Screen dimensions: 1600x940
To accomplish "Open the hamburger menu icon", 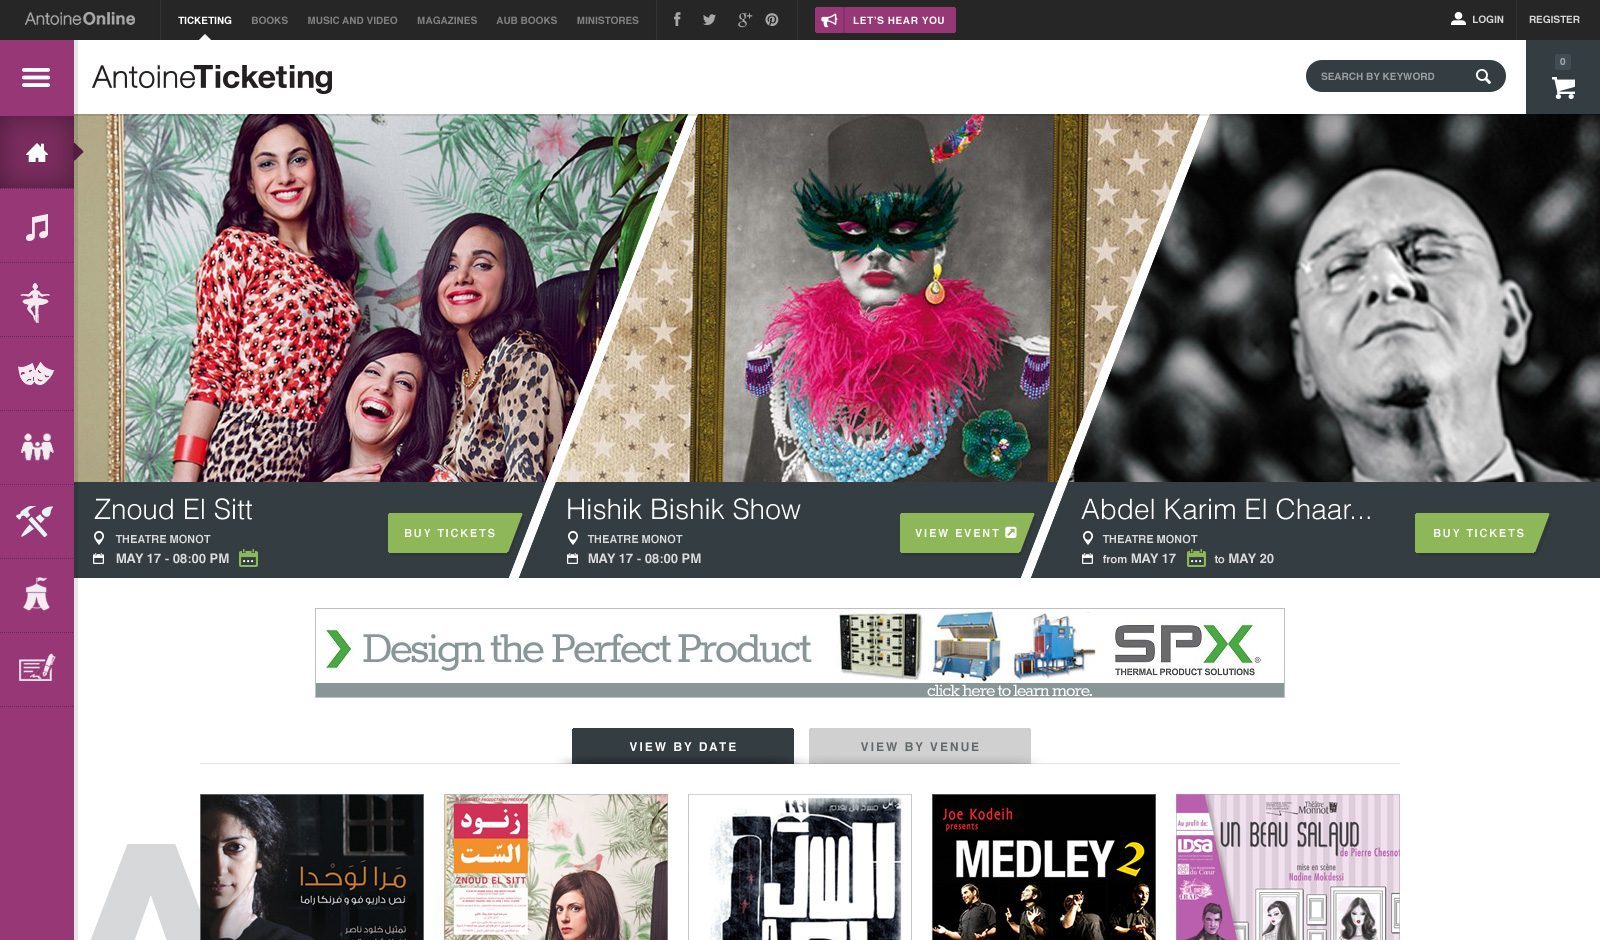I will (x=36, y=77).
